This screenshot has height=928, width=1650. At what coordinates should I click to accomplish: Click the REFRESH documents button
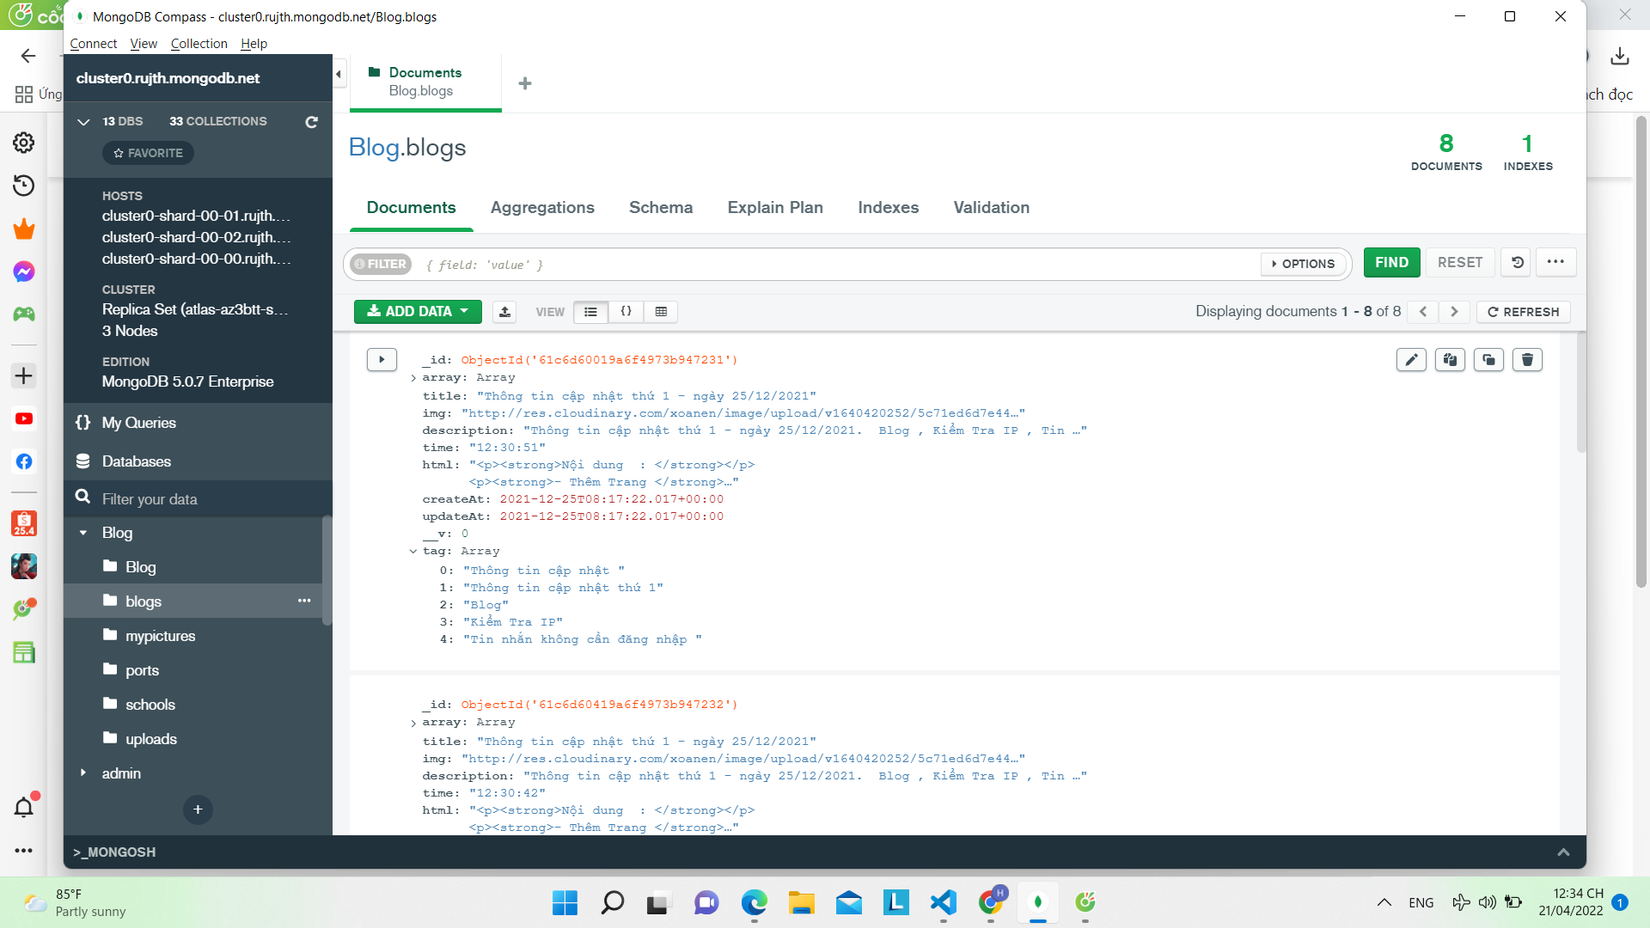pos(1523,312)
